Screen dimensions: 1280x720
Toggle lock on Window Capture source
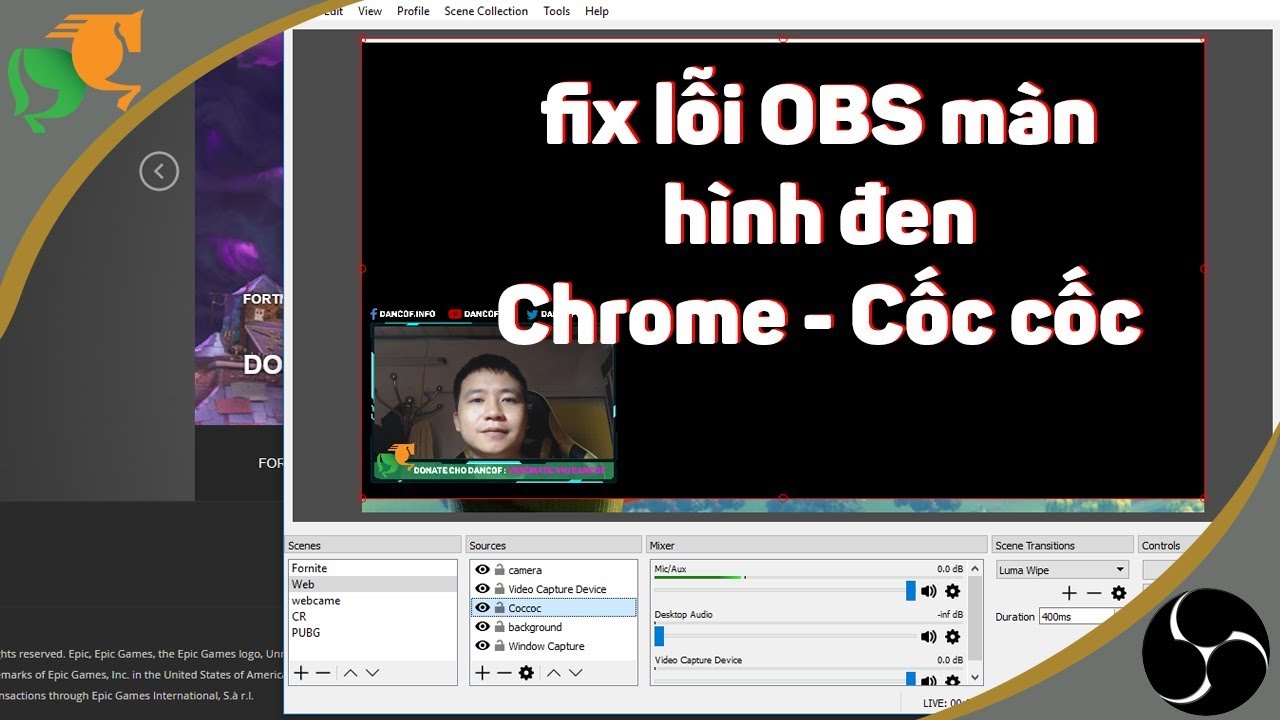click(x=499, y=646)
